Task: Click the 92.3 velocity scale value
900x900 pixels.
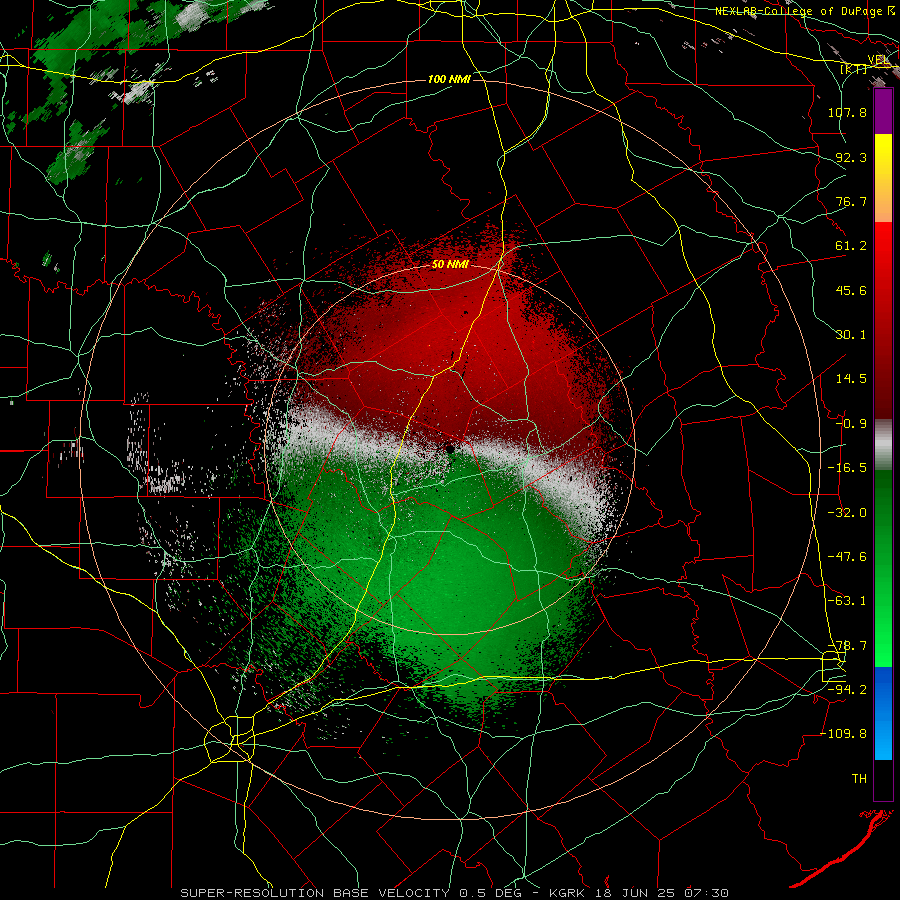Action: click(x=851, y=157)
